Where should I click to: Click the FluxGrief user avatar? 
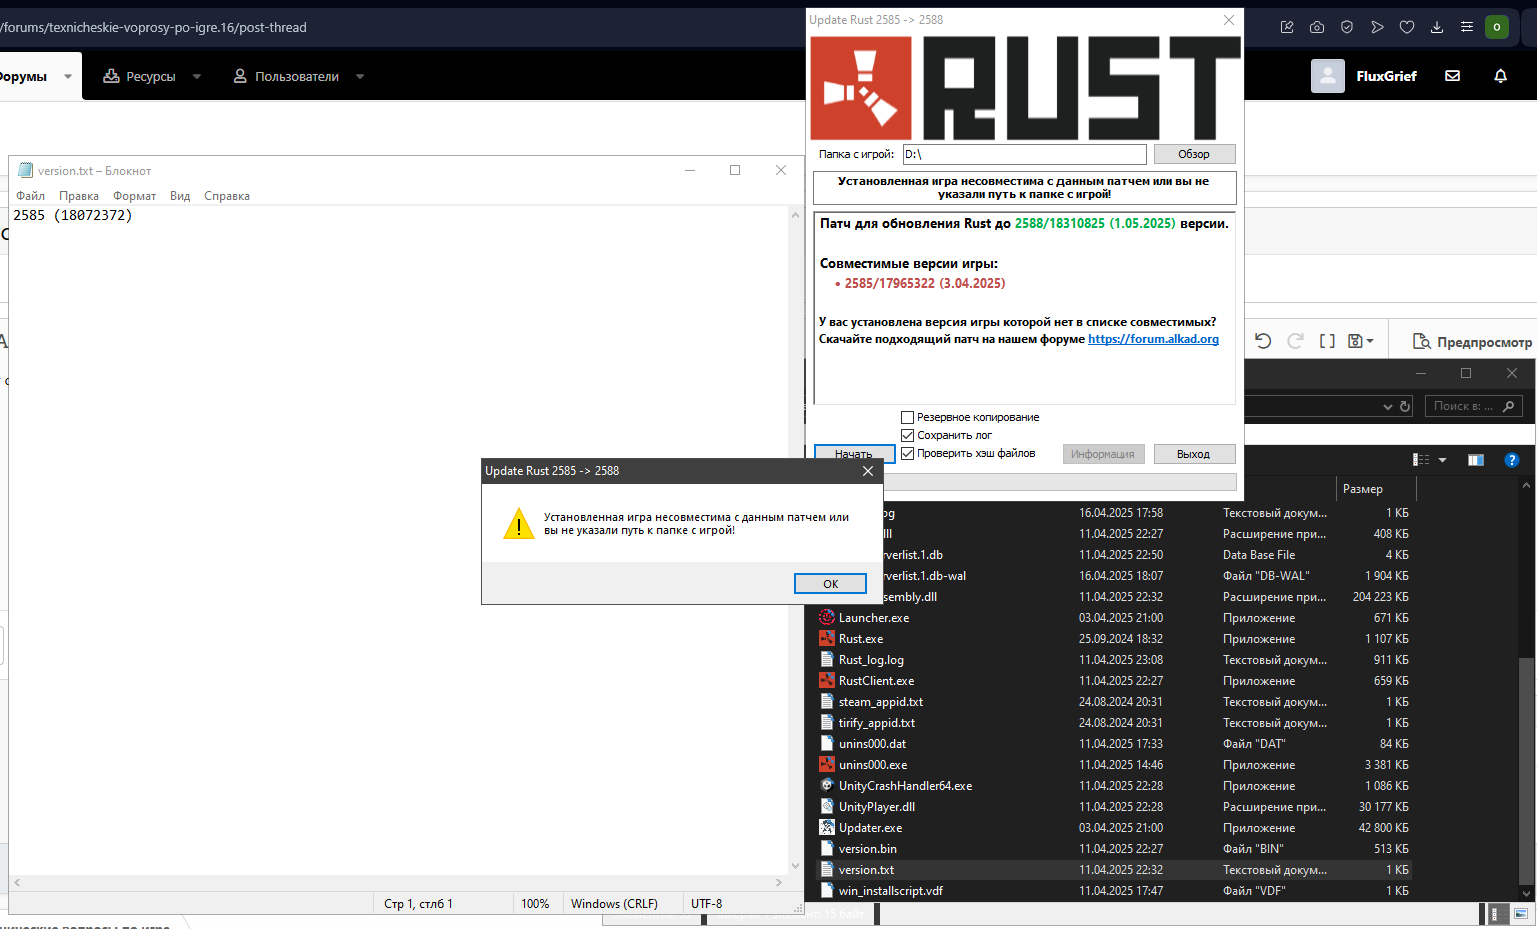[1328, 76]
